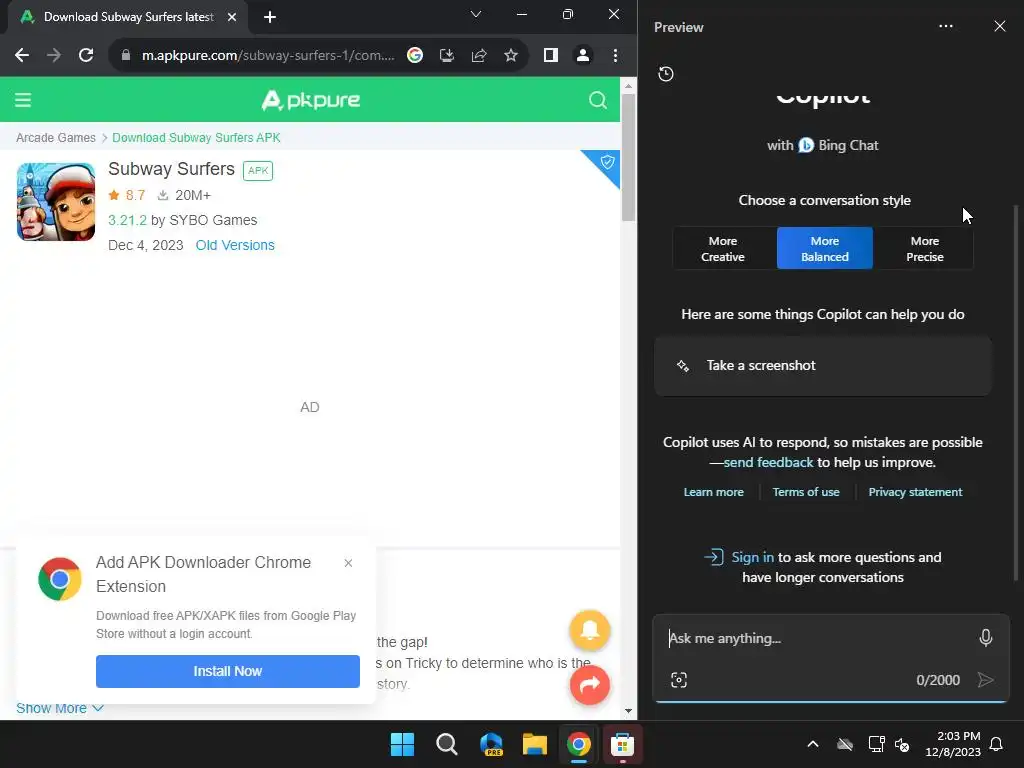The width and height of the screenshot is (1024, 768).
Task: Click the blue security shield badge
Action: (x=607, y=162)
